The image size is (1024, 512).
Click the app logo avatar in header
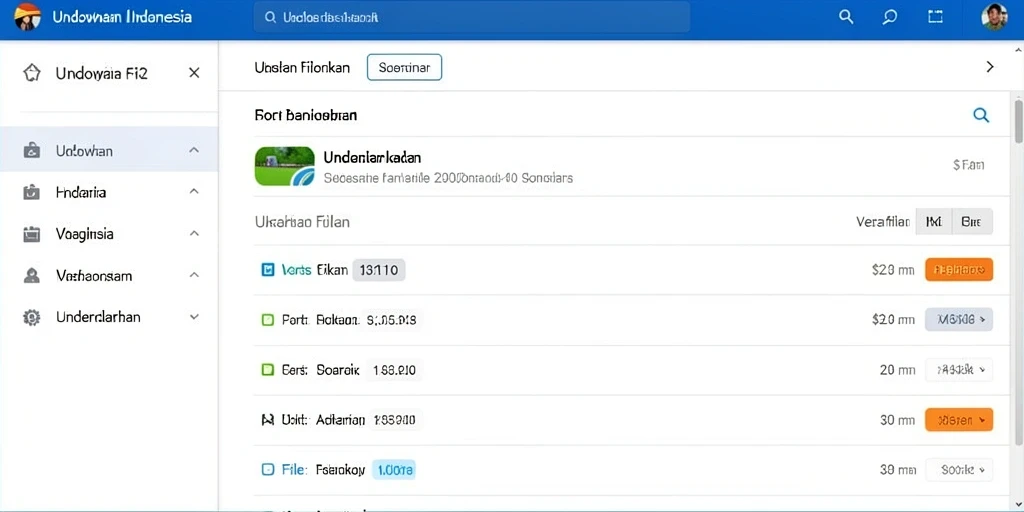point(27,16)
